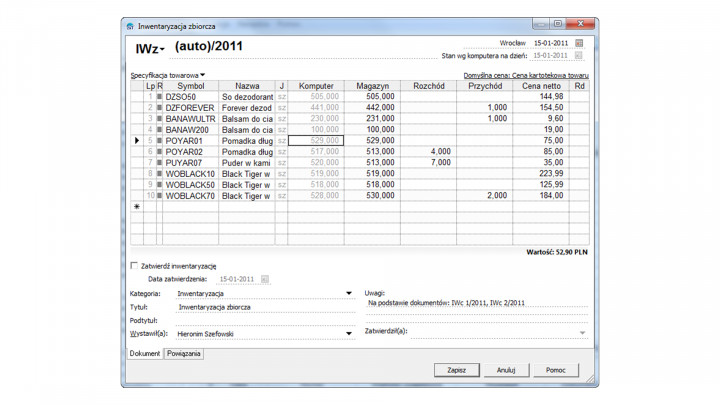Click row marker square for POYAR01
Viewport: 720px width, 405px height.
(x=159, y=141)
